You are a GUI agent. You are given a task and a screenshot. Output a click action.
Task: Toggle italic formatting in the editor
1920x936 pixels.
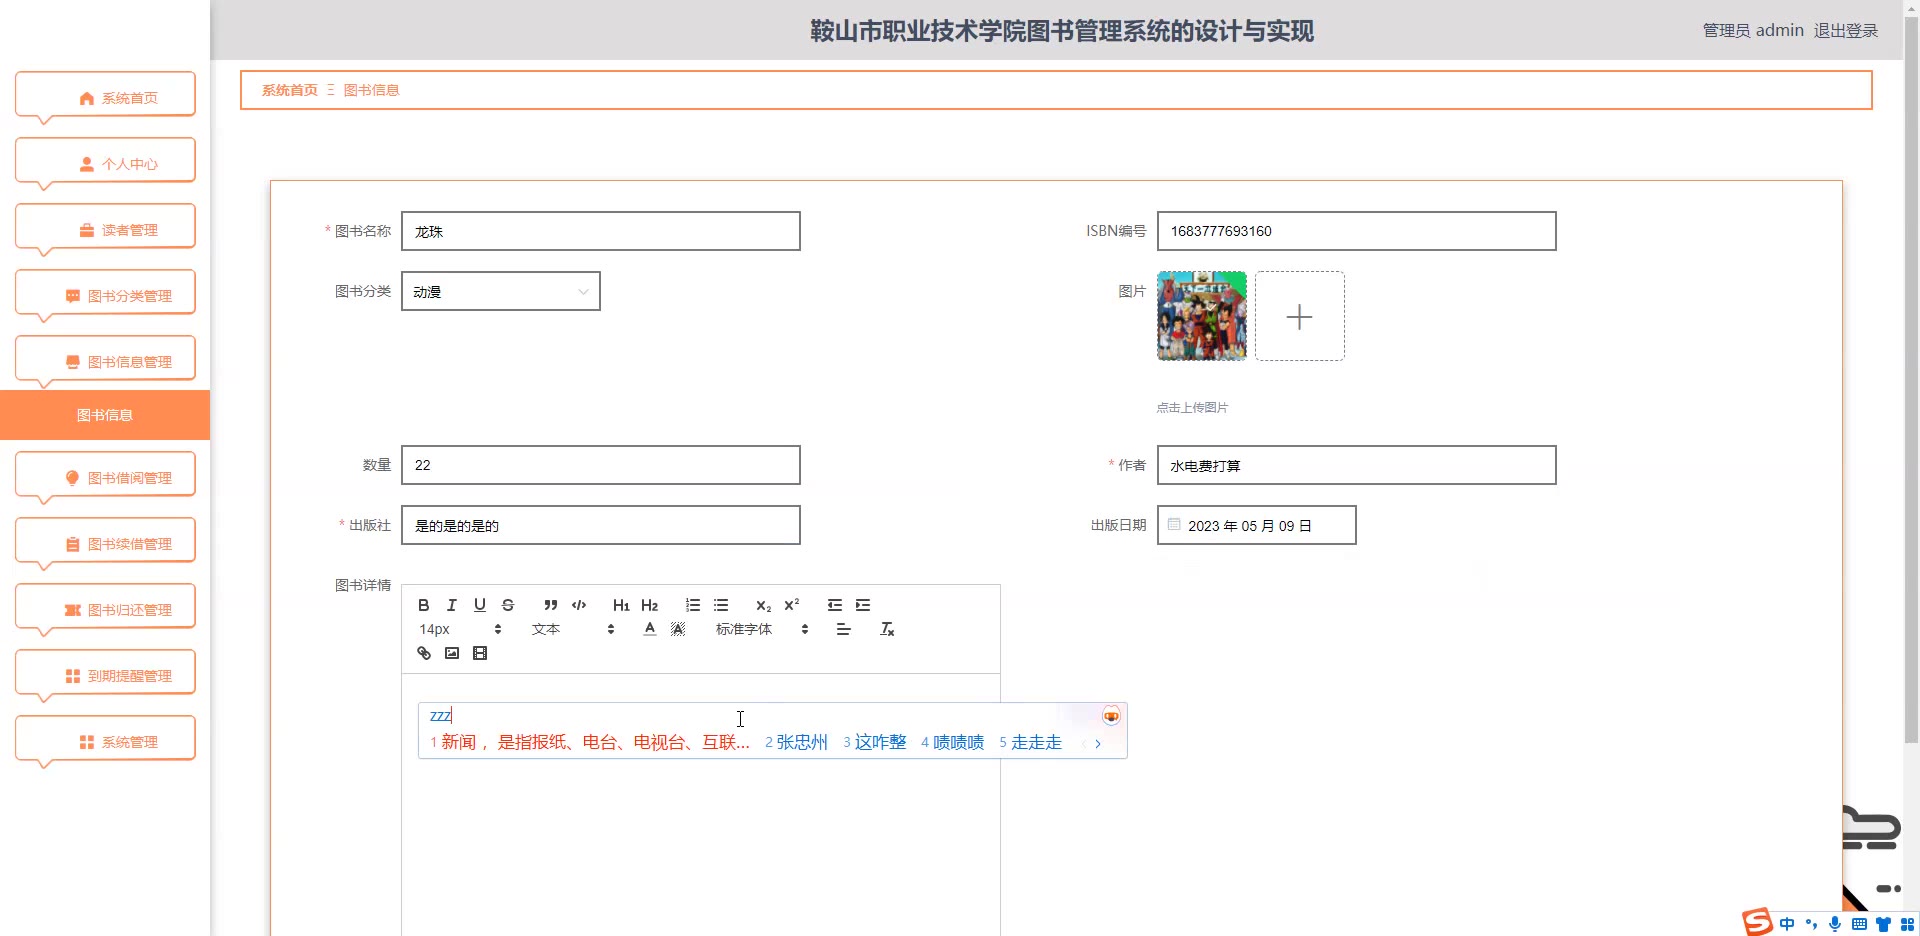coord(451,605)
